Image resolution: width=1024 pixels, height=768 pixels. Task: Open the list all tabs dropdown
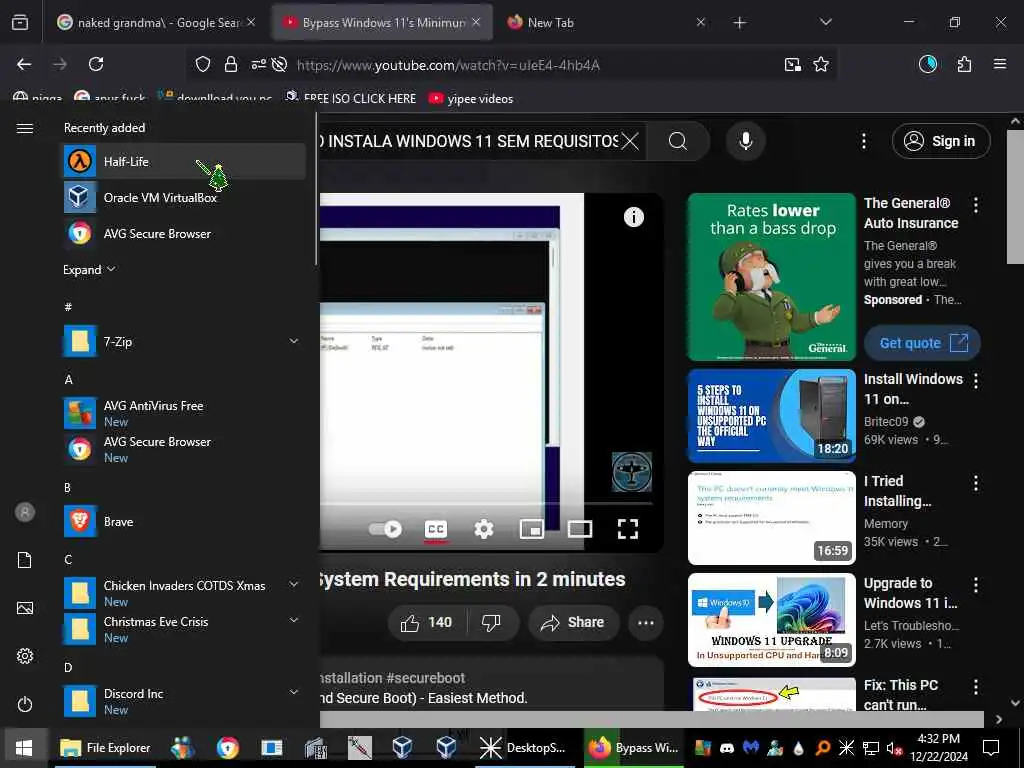pos(825,22)
